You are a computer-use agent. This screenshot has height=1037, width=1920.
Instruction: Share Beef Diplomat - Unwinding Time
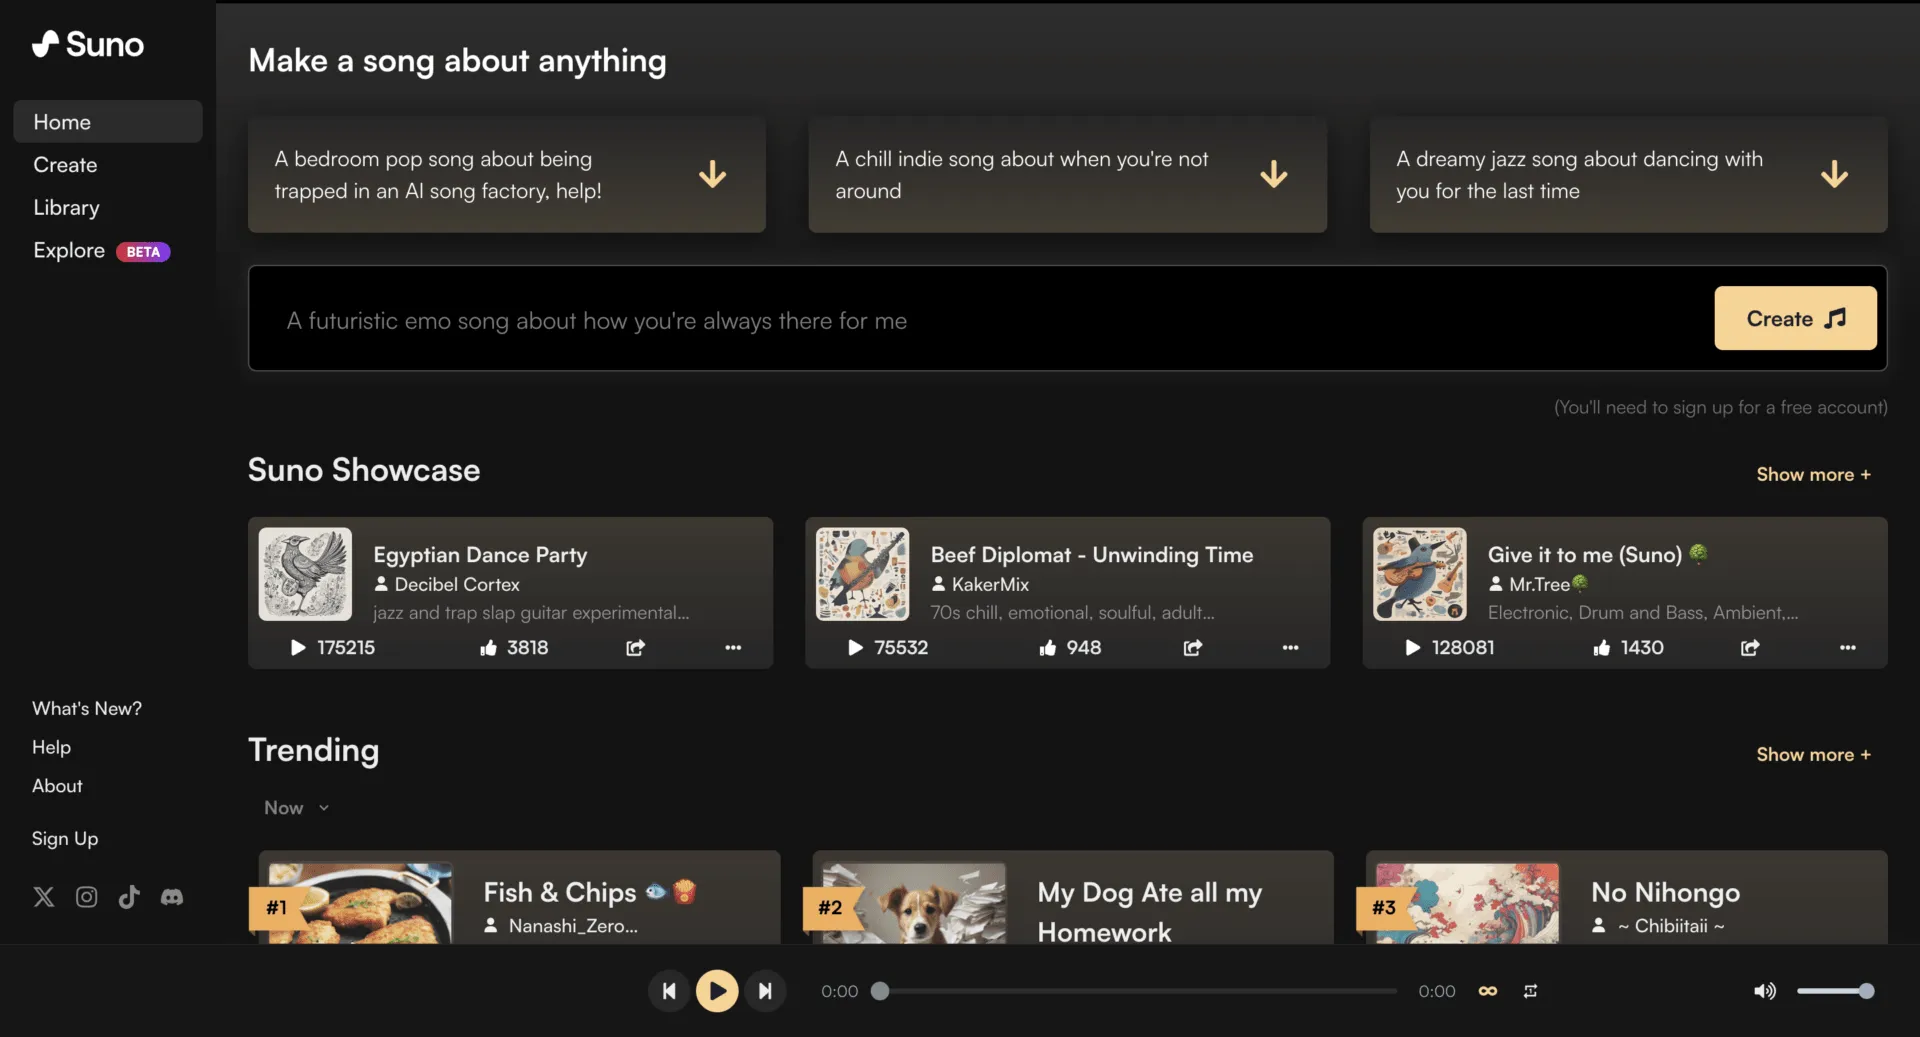(1192, 648)
